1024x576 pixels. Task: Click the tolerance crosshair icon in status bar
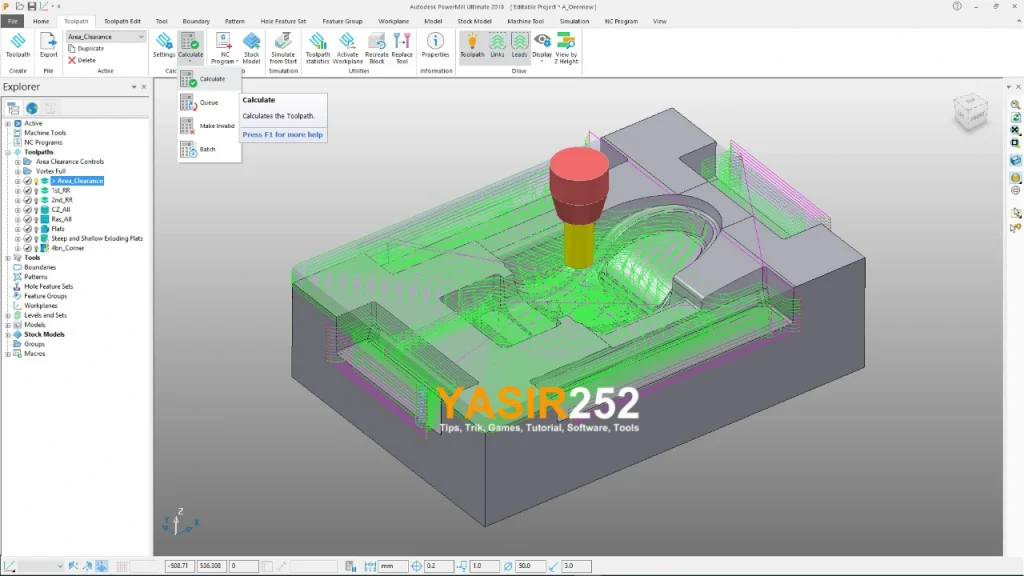click(x=417, y=566)
